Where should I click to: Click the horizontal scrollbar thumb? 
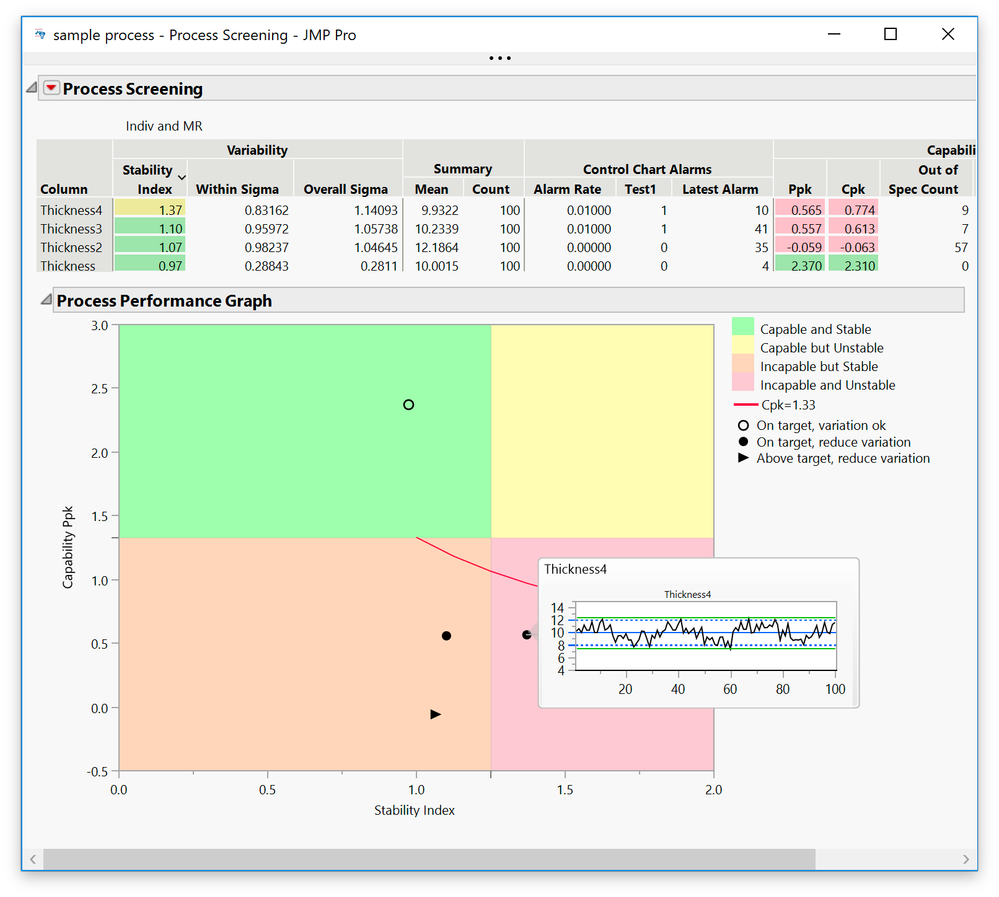click(429, 859)
